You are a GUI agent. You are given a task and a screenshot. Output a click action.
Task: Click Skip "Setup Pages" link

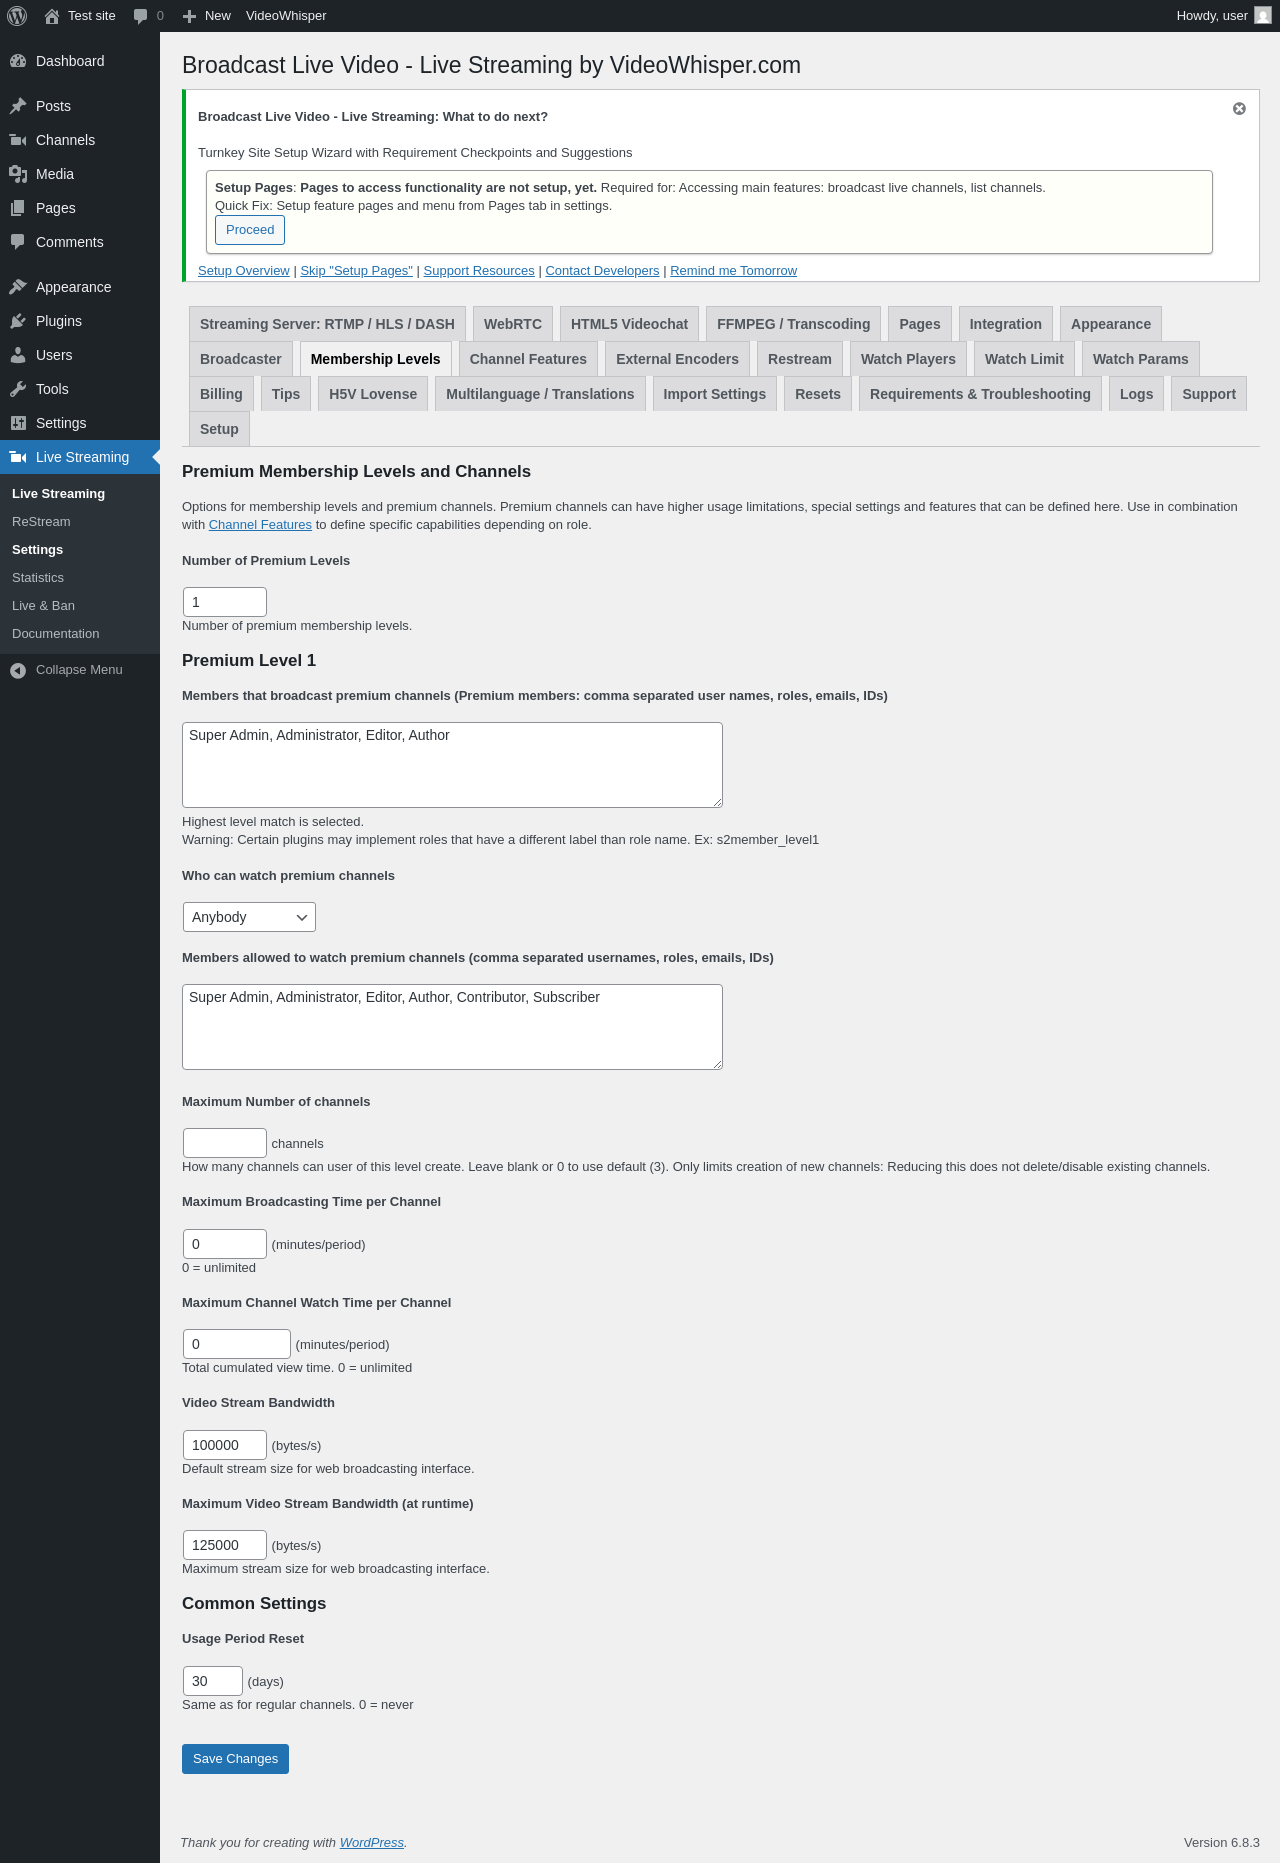[357, 271]
